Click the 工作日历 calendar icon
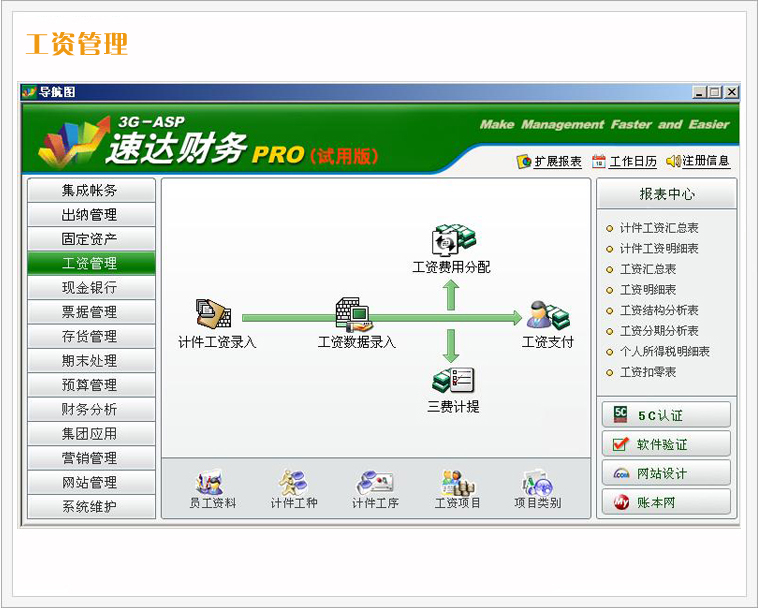 click(598, 161)
